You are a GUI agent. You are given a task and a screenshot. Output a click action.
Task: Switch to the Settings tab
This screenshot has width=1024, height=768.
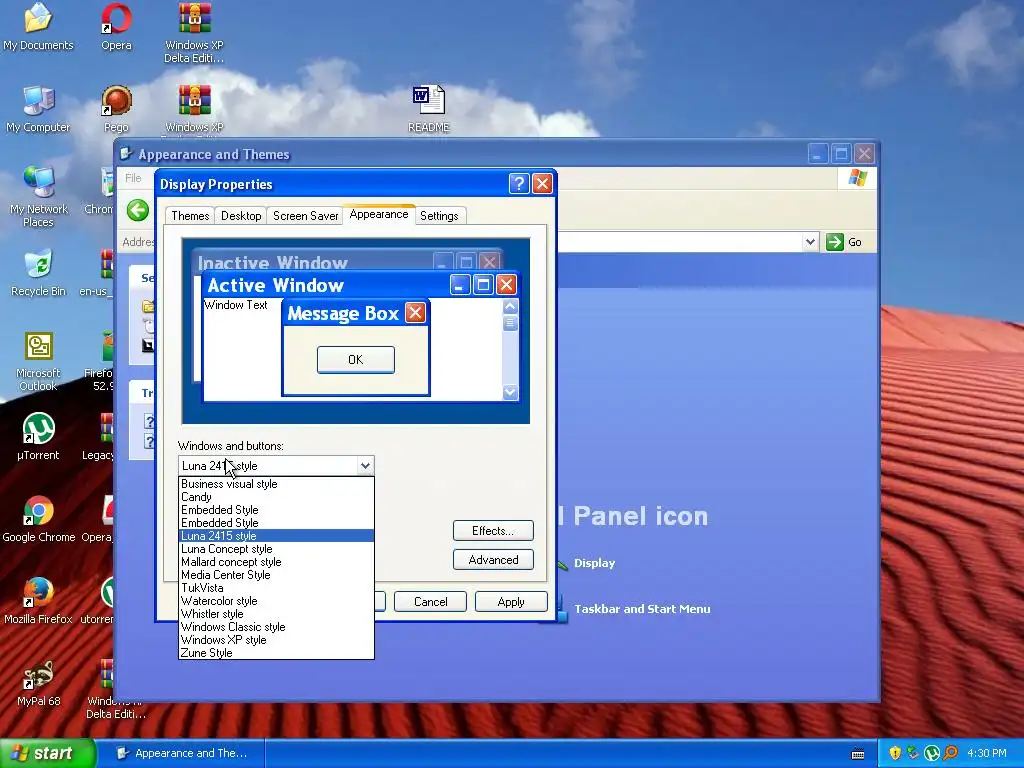[x=439, y=216]
